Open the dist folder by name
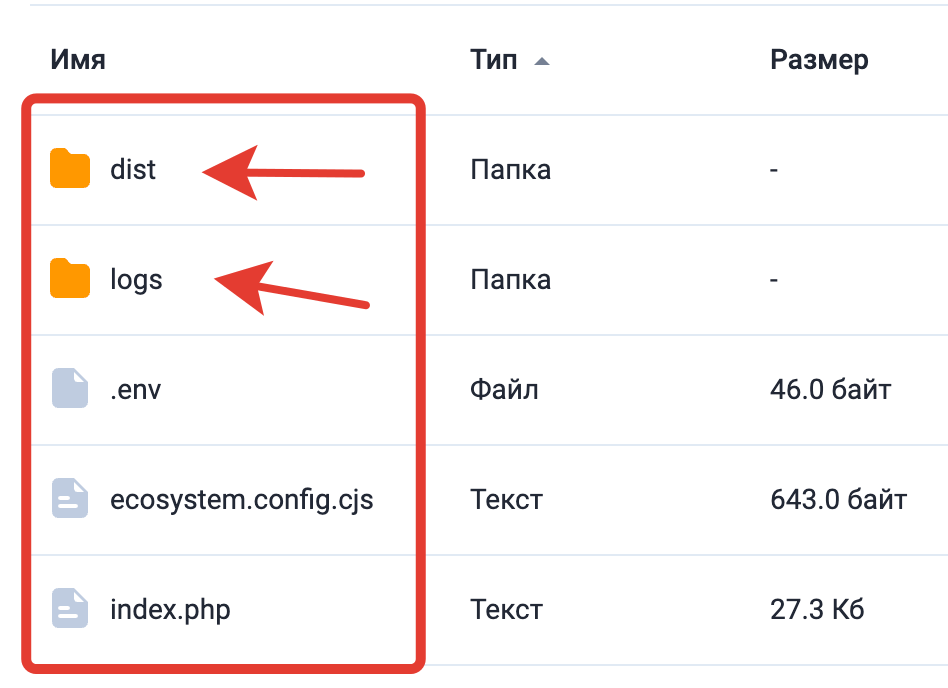Screen dimensions: 948x688 (133, 169)
